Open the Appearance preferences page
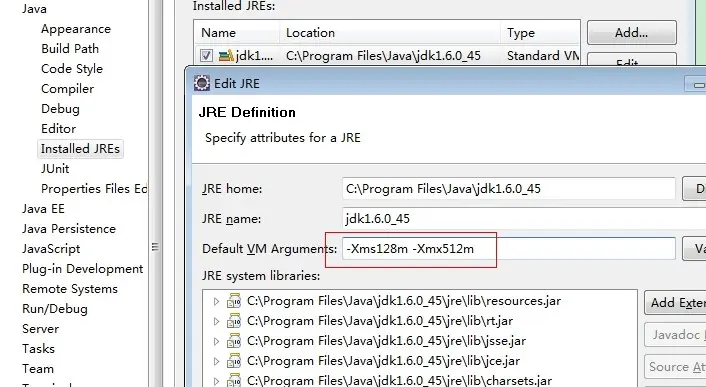Viewport: 706px width, 387px height. [x=76, y=29]
